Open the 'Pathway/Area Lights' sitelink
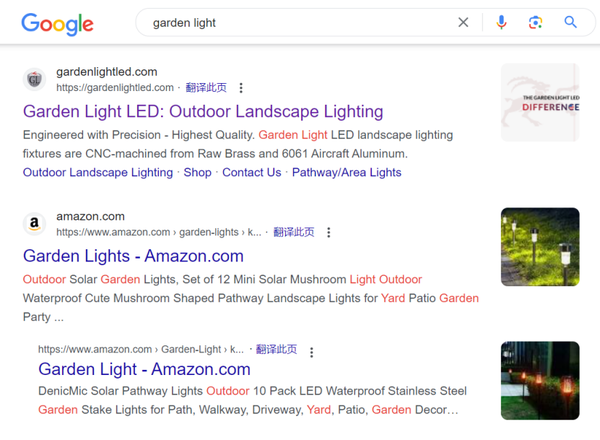Viewport: 600px width, 440px height. click(347, 173)
